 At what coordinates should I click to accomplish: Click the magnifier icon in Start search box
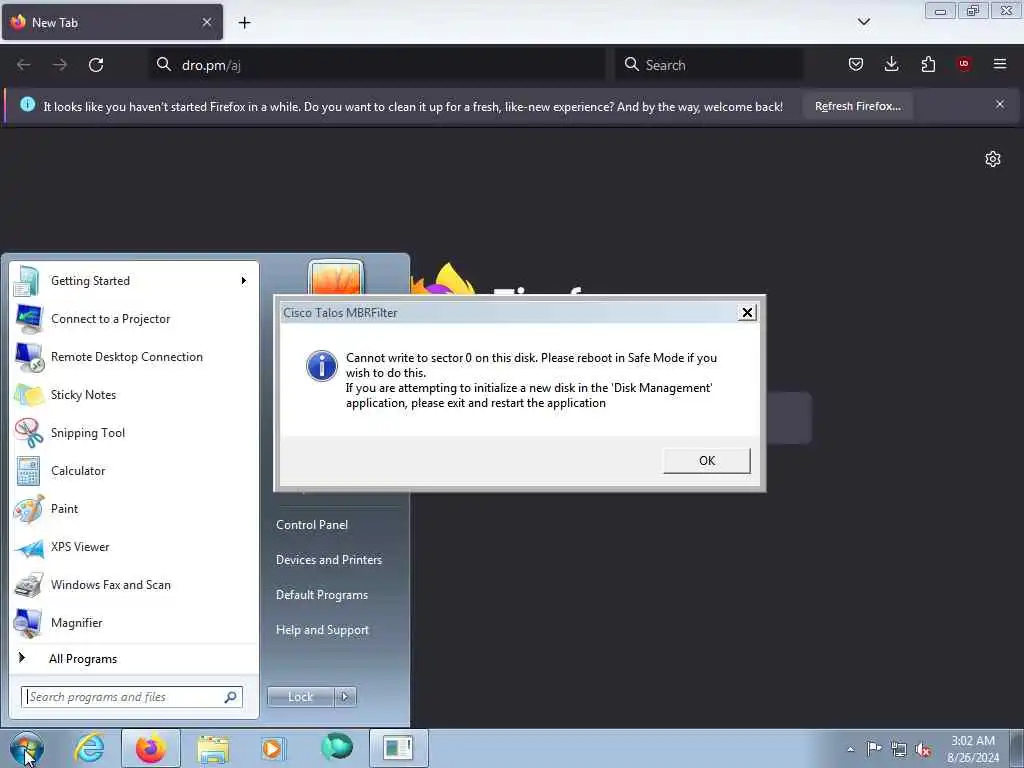point(231,697)
